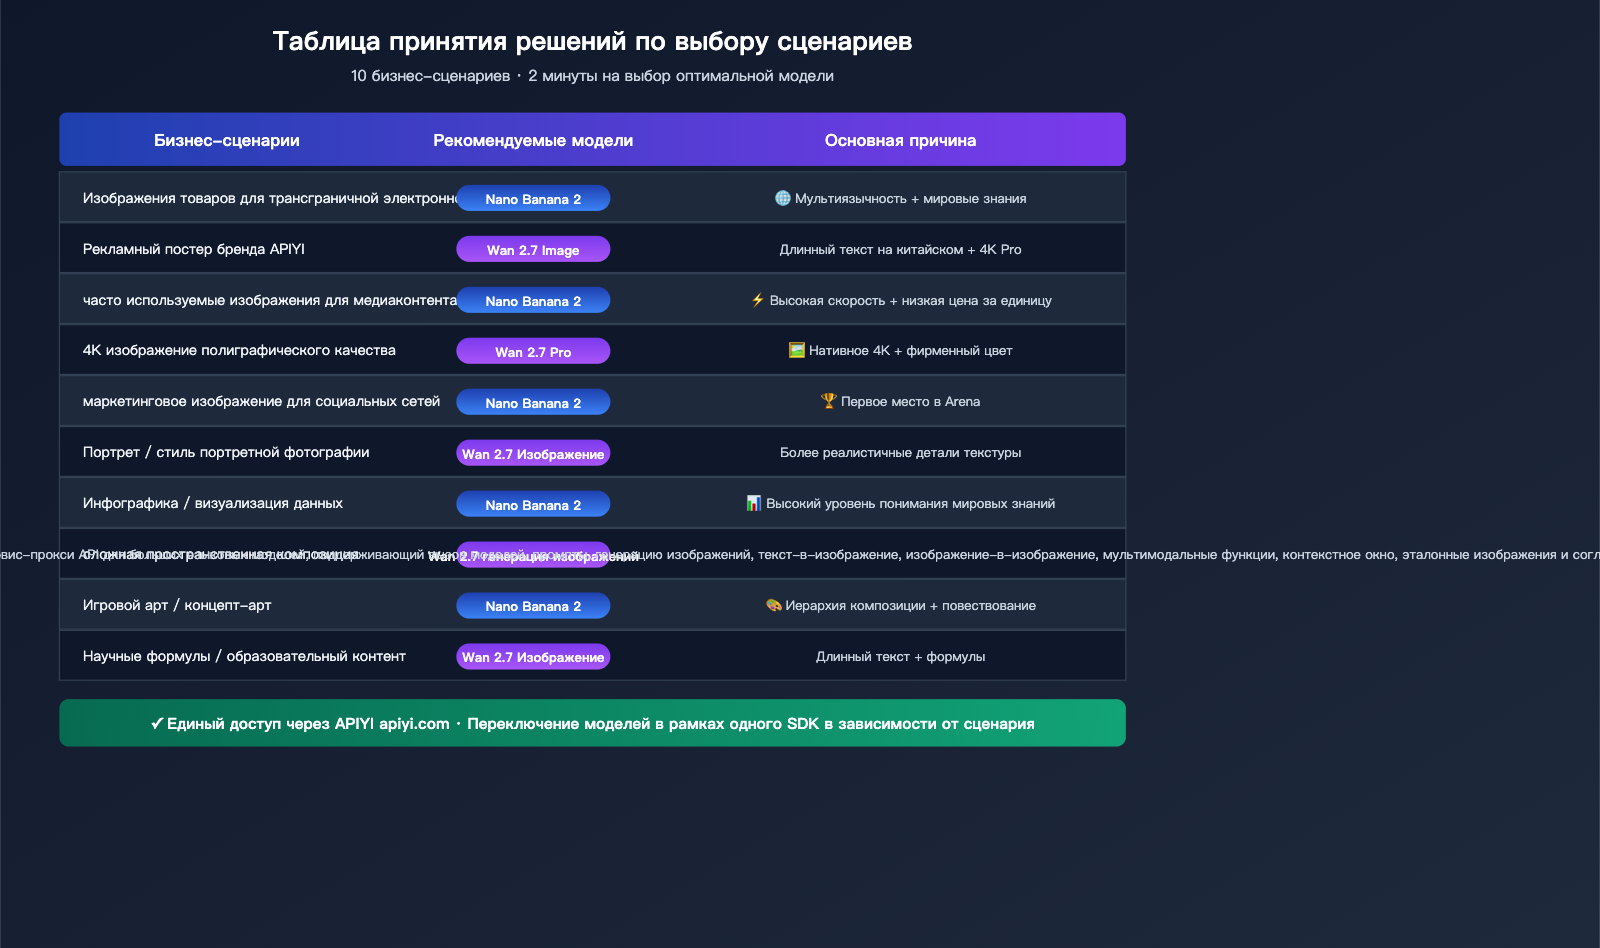
Task: Select the Бизнес-сценарии column header
Action: click(x=226, y=140)
